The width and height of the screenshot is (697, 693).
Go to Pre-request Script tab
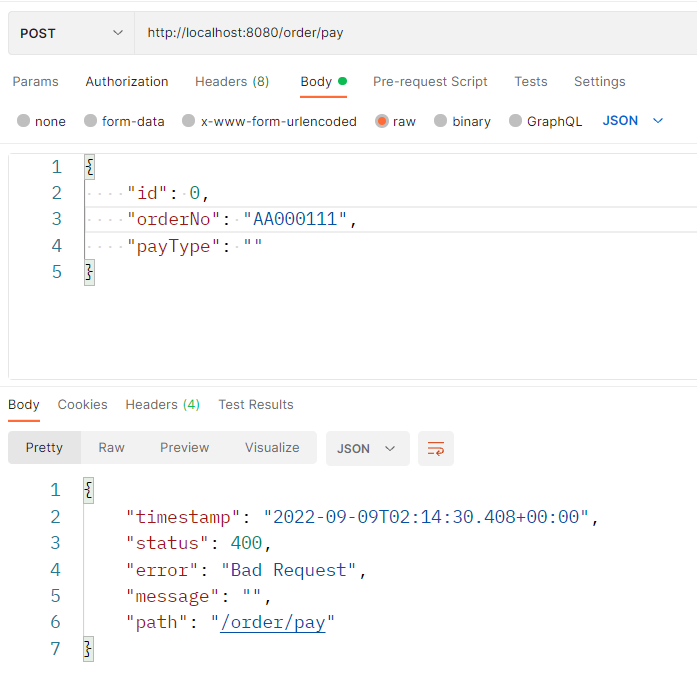(430, 82)
